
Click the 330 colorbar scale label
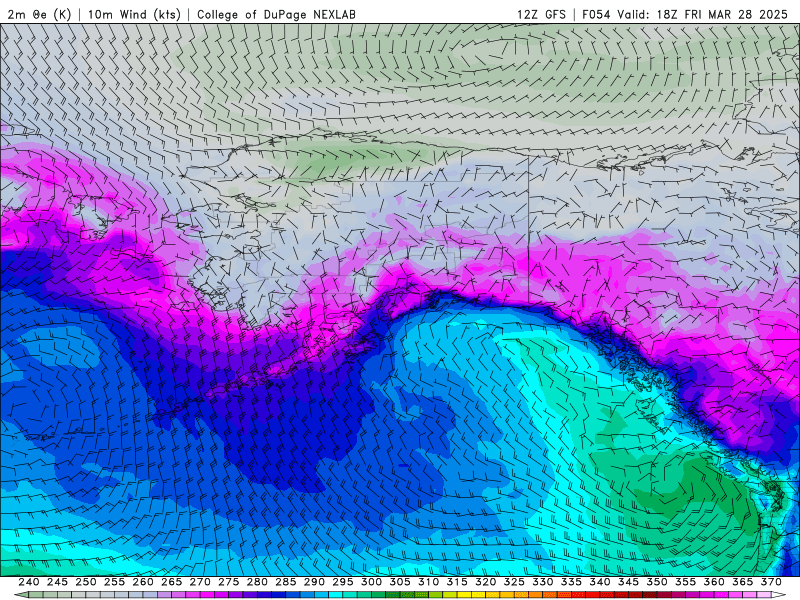(x=543, y=582)
